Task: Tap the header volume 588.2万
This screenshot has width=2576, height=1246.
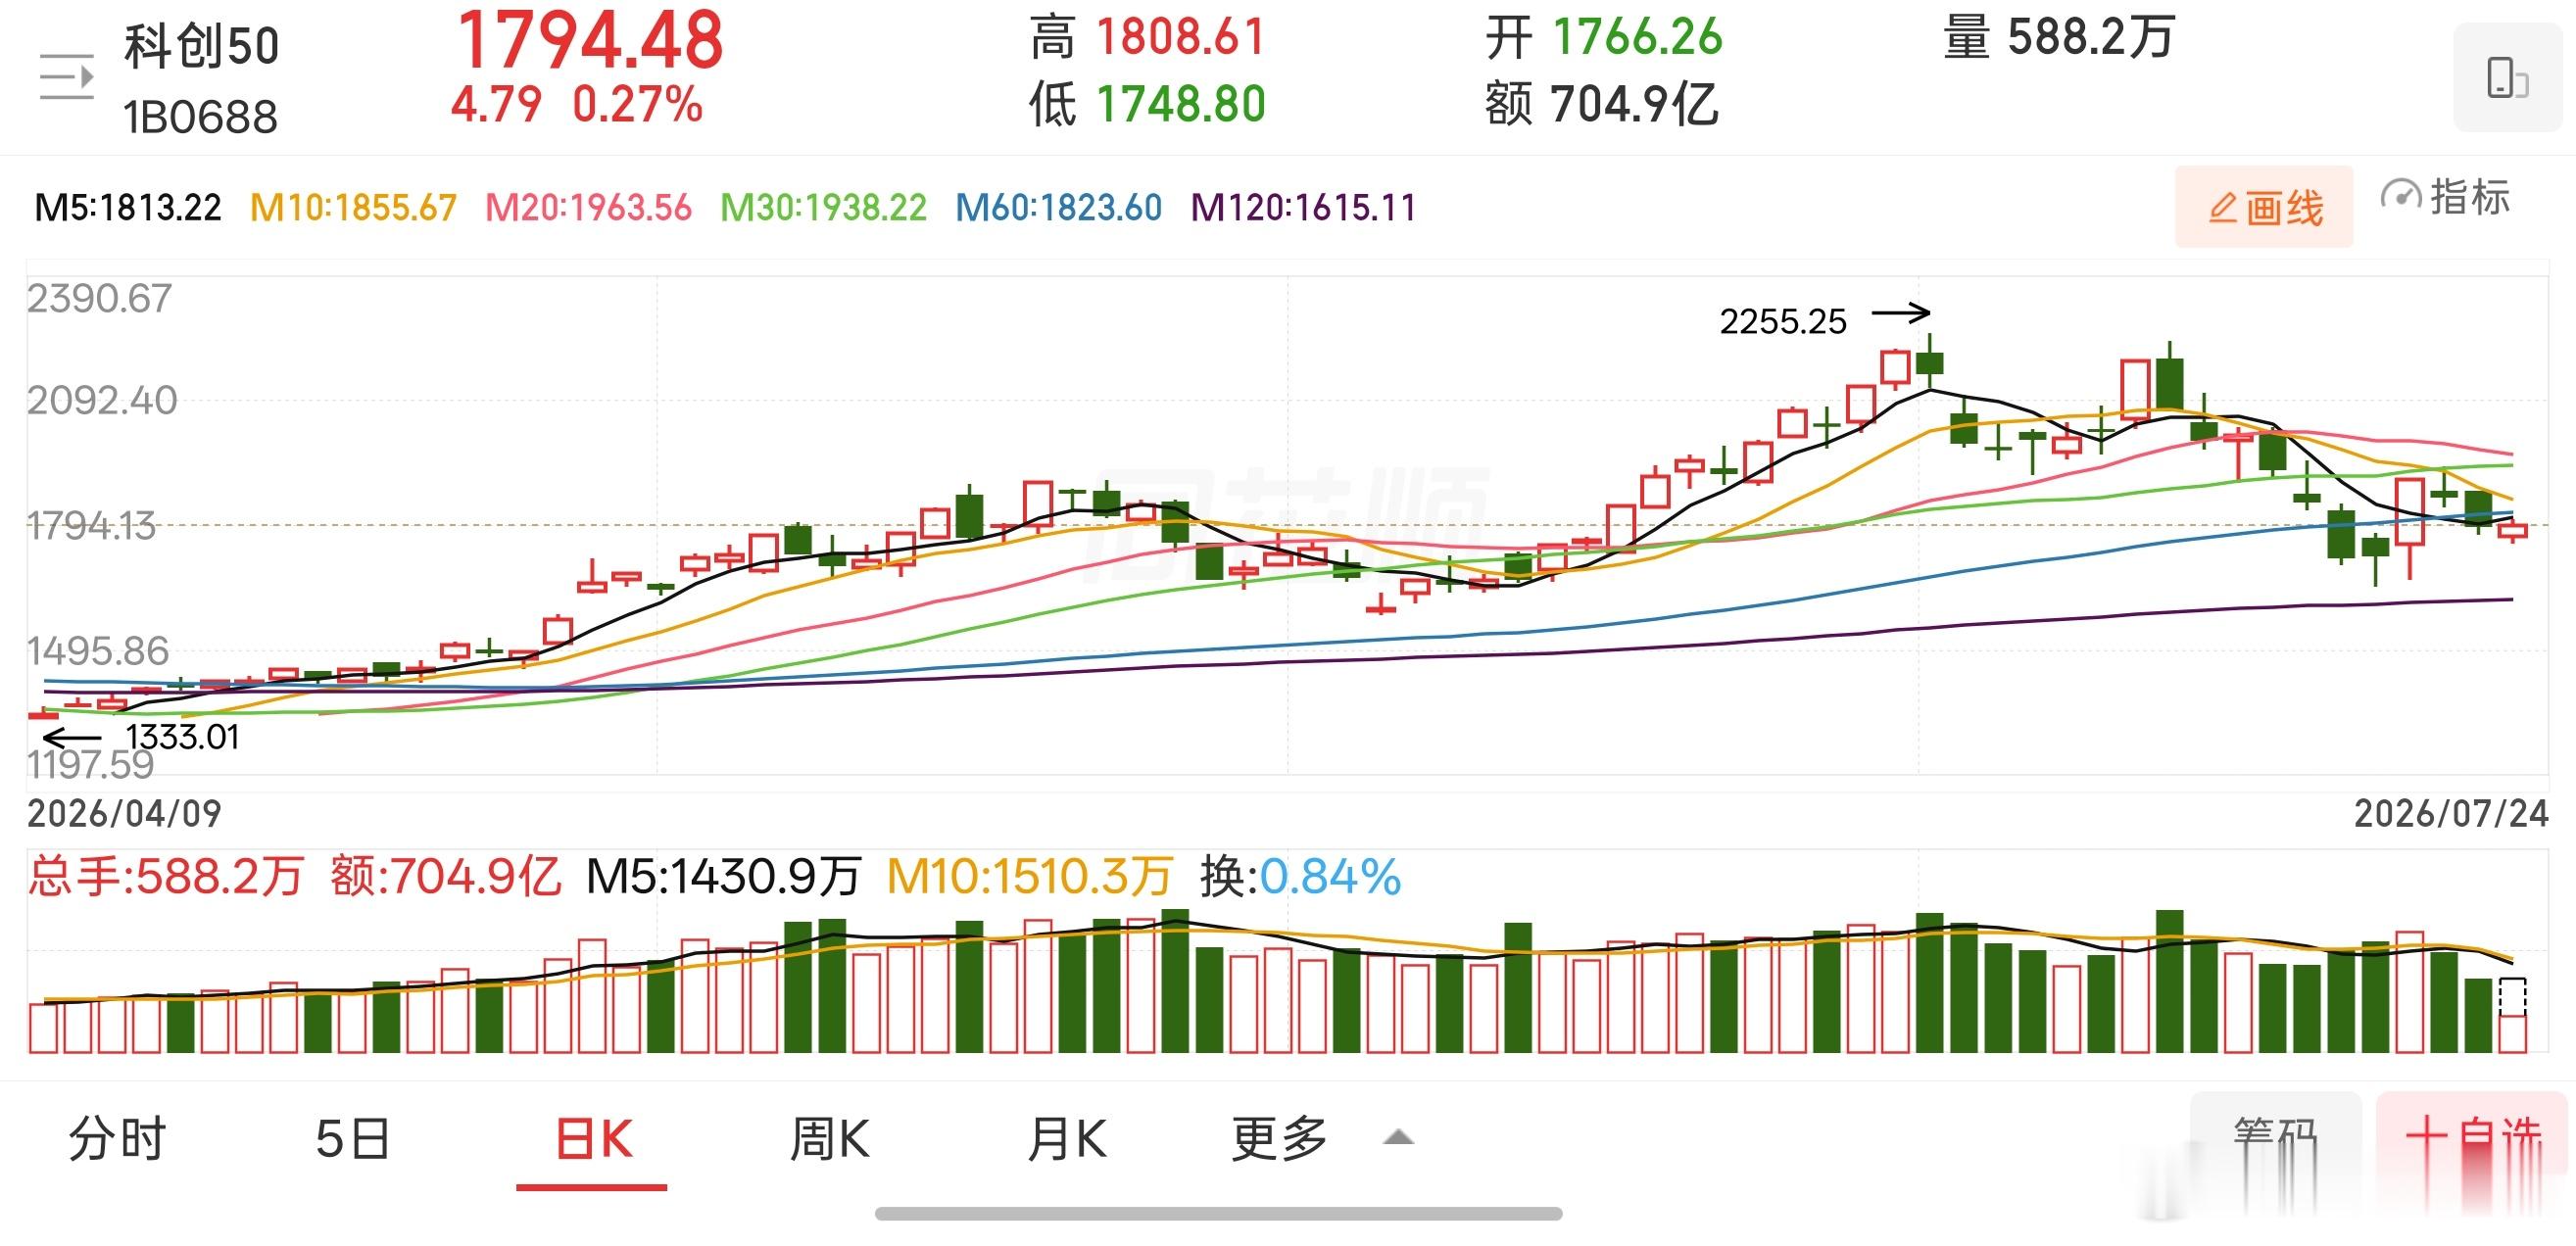Action: point(2091,37)
